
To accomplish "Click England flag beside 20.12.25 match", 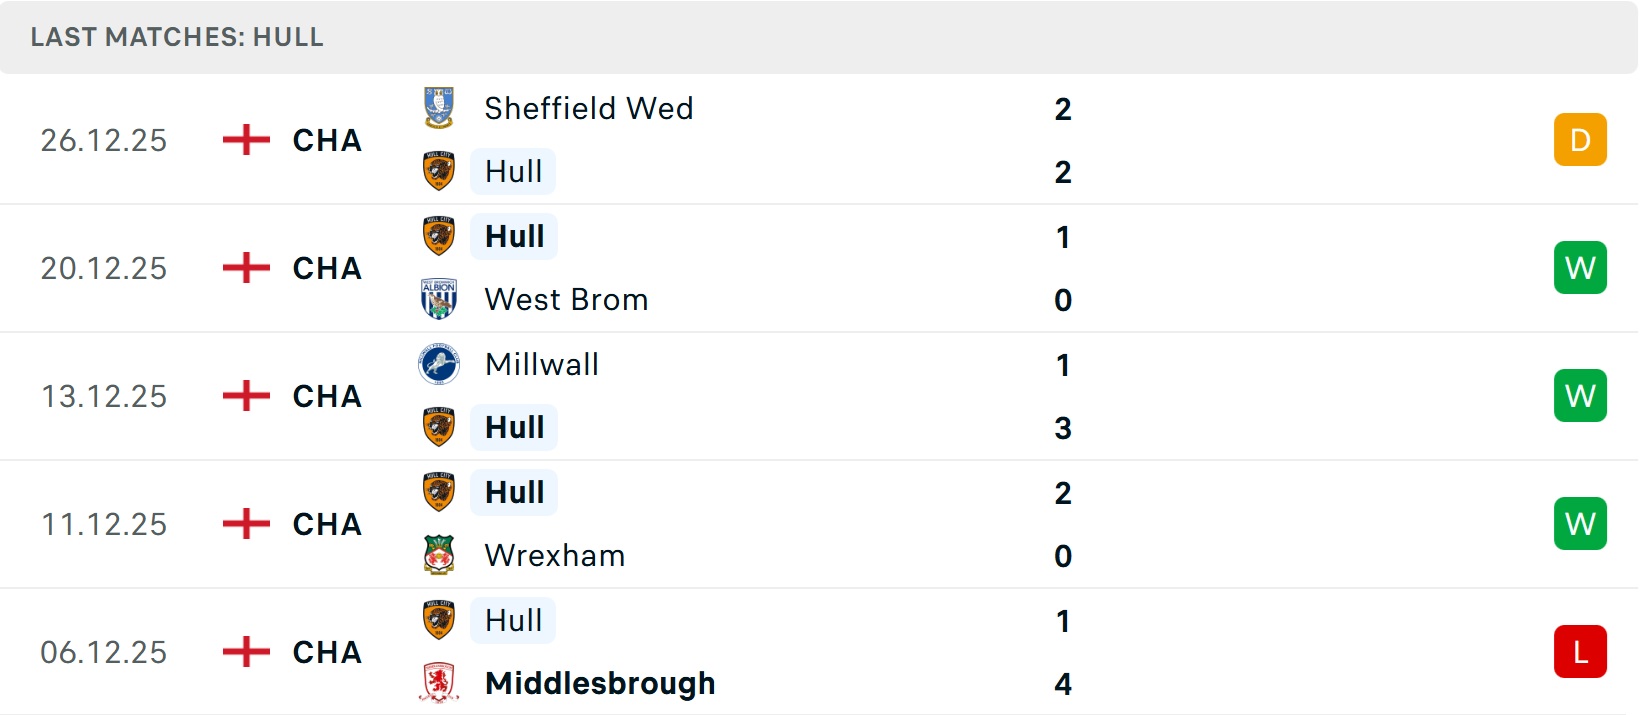I will click(246, 268).
